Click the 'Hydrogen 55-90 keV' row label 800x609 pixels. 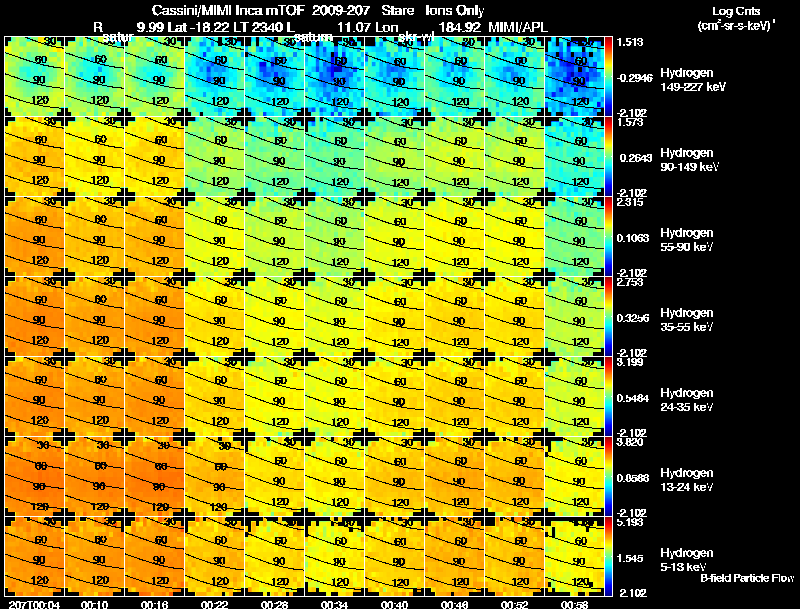687,240
